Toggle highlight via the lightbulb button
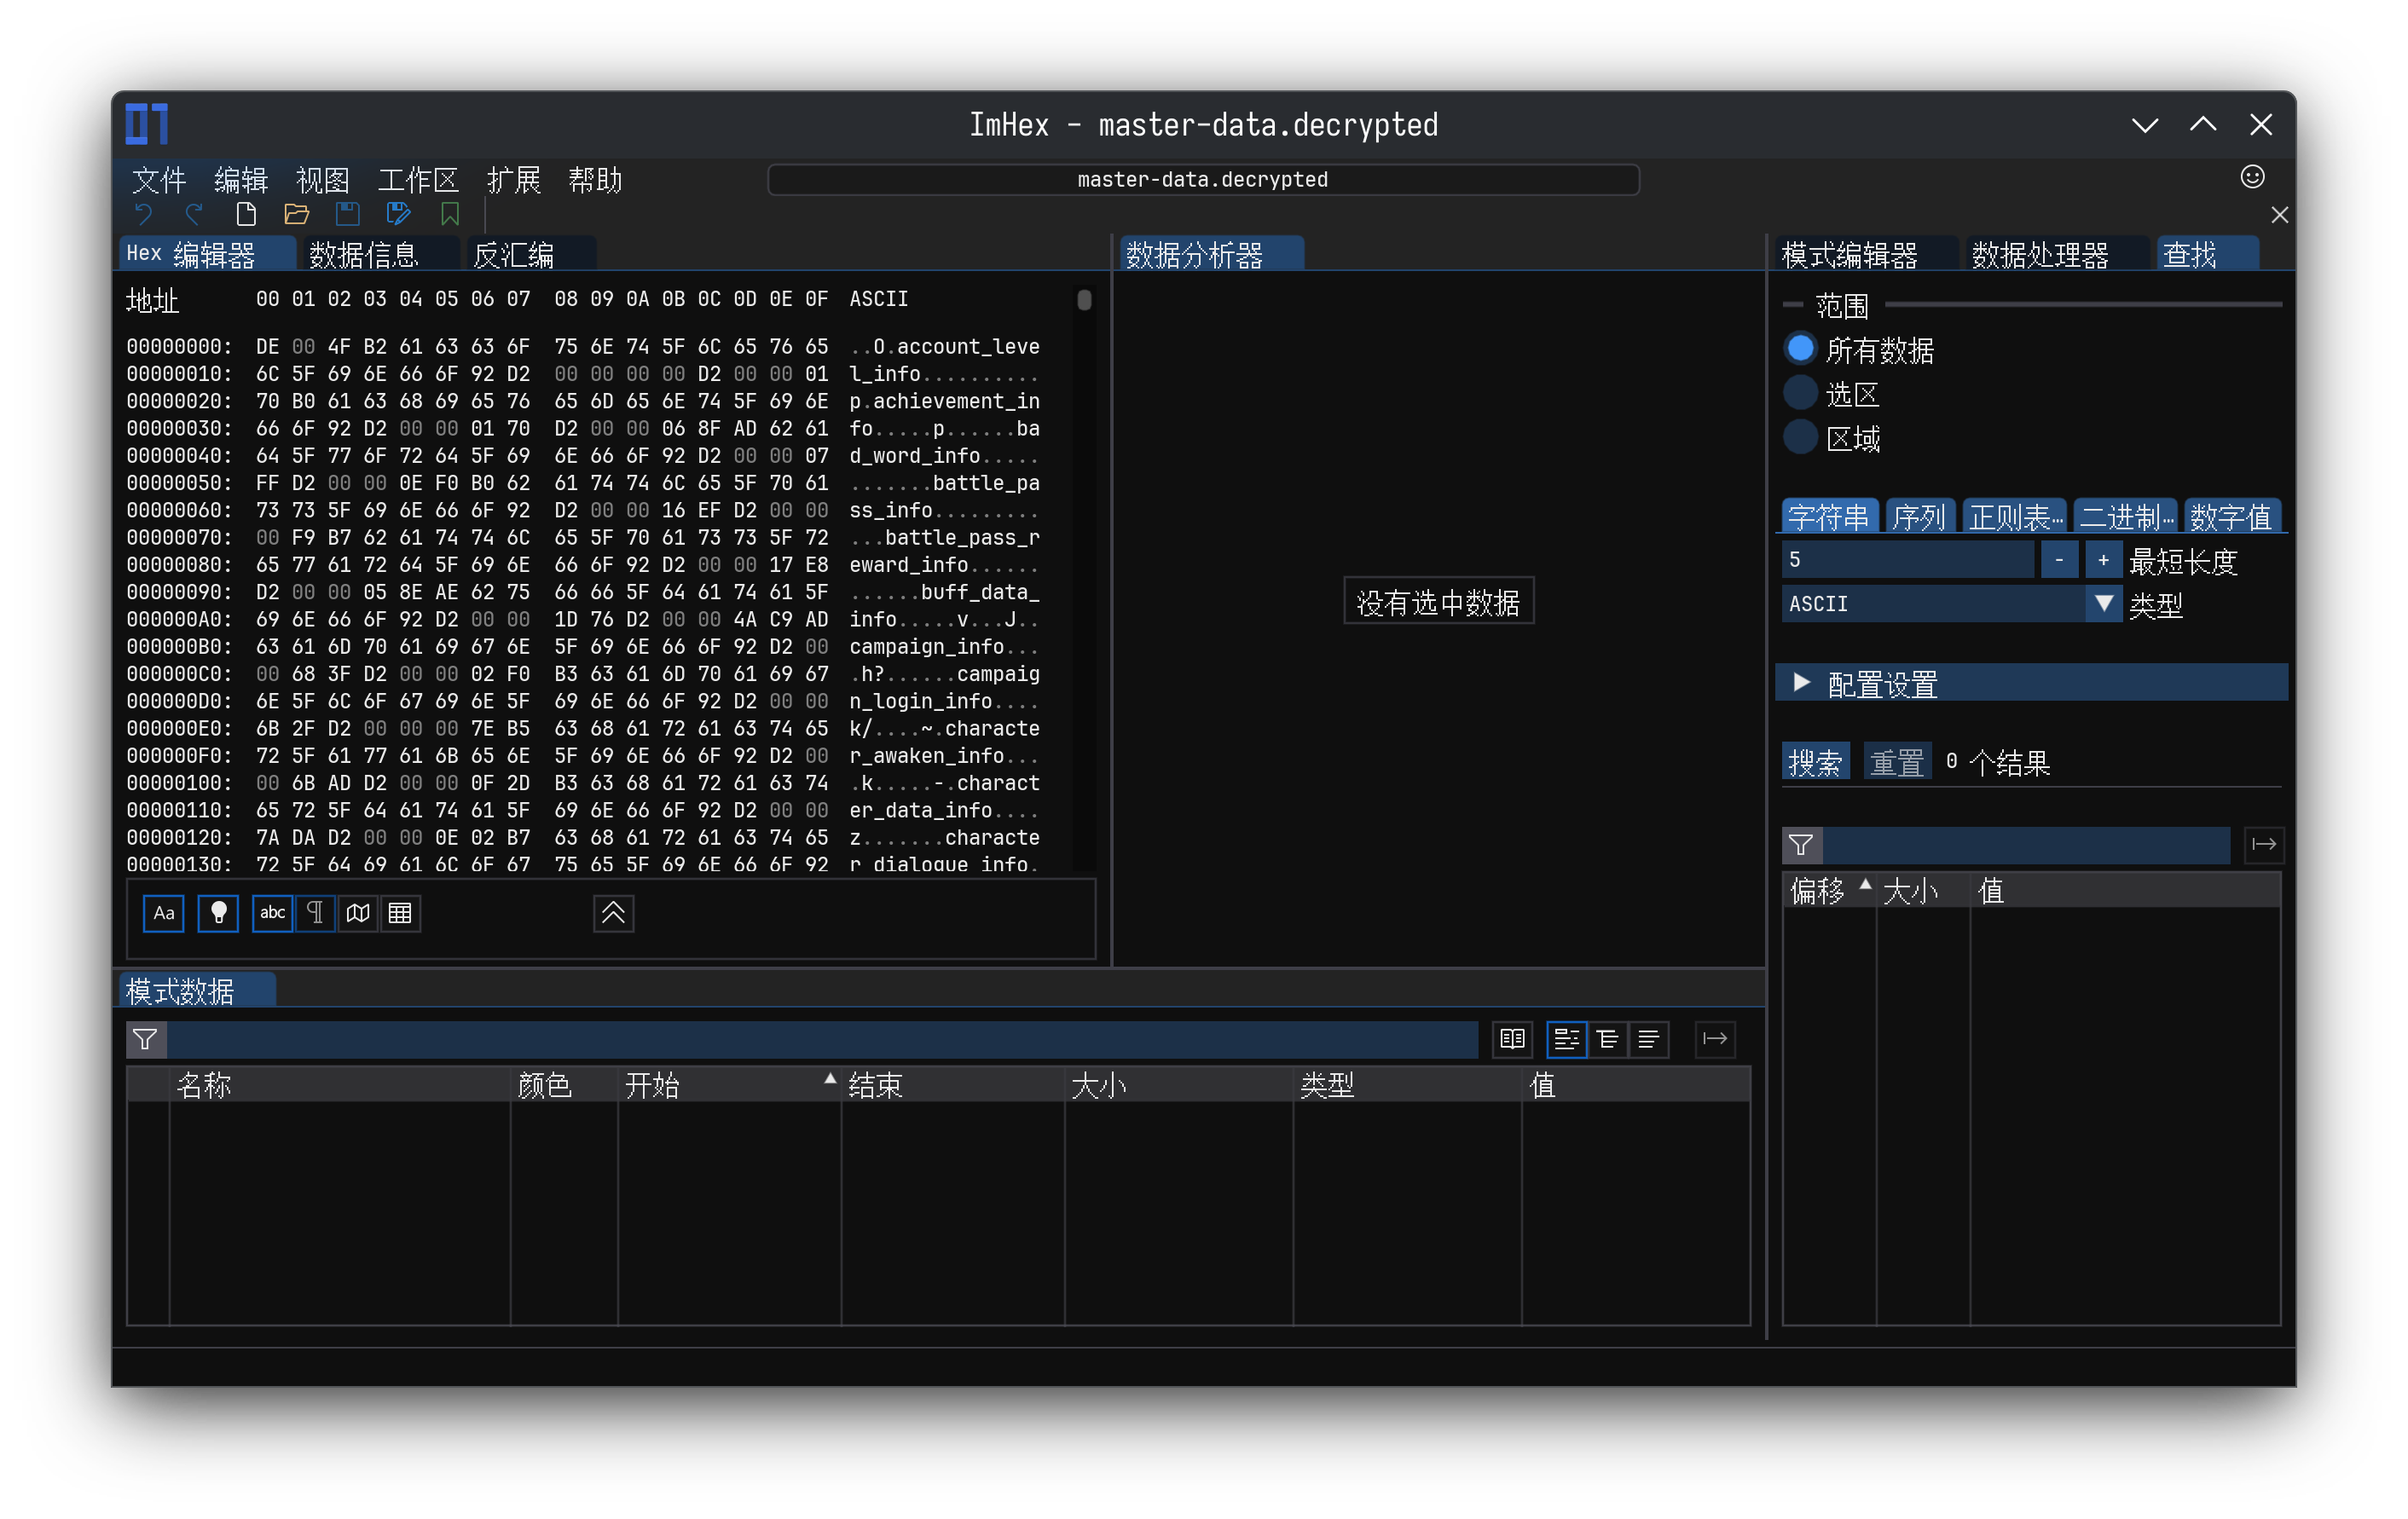2408x1519 pixels. pyautogui.click(x=218, y=913)
